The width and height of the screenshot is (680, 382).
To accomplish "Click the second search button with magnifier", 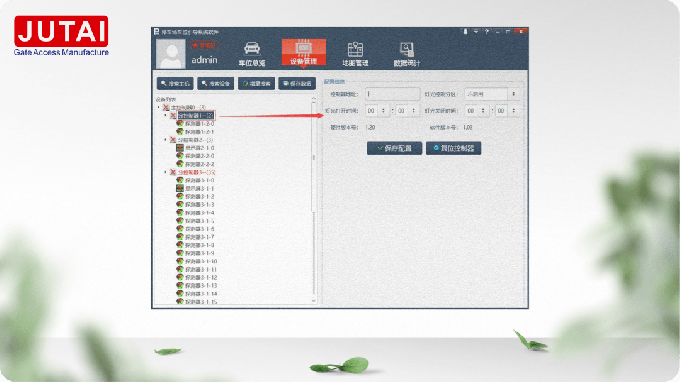I will [x=216, y=83].
